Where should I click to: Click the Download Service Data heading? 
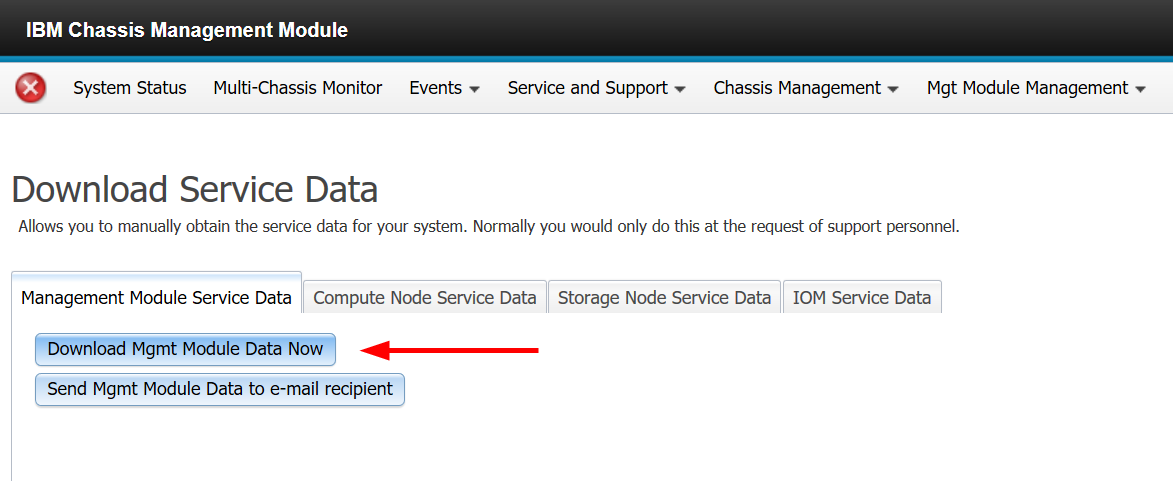click(x=195, y=189)
